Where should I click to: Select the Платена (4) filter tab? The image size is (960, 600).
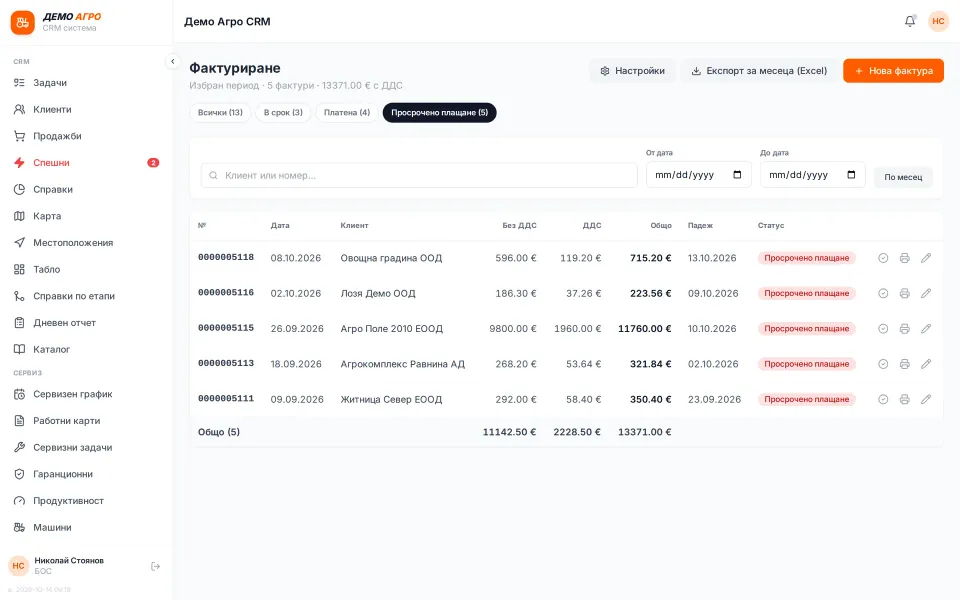pos(347,113)
